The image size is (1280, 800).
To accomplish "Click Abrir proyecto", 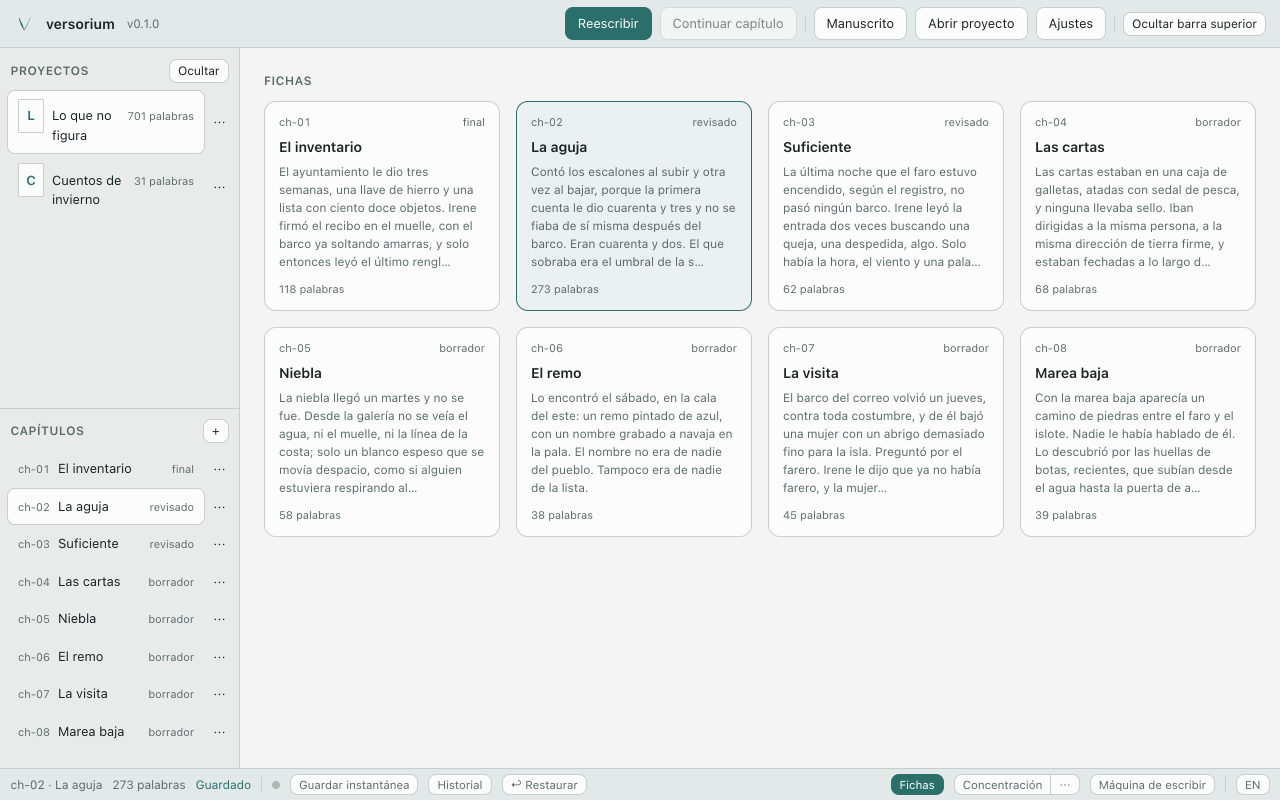I will [971, 24].
